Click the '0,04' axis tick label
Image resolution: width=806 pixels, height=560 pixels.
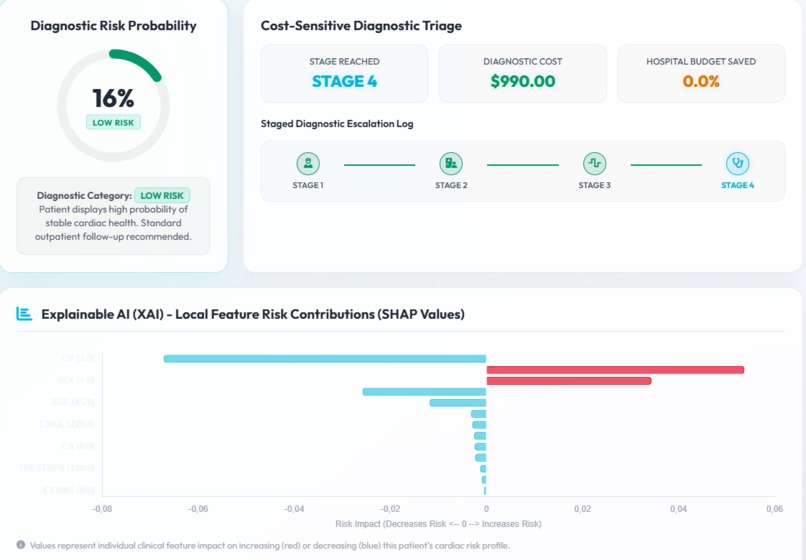679,509
